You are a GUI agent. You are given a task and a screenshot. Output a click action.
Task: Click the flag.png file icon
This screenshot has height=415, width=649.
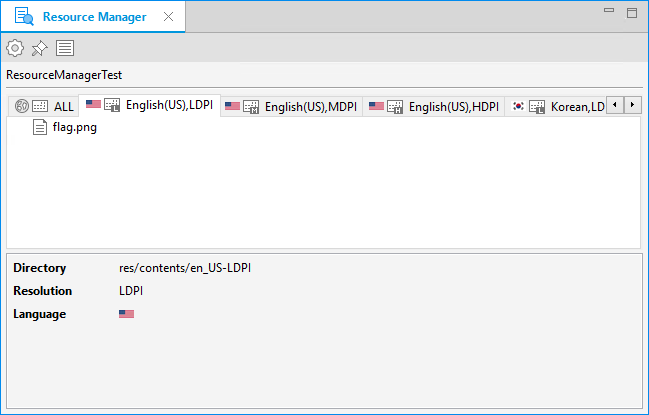point(40,127)
